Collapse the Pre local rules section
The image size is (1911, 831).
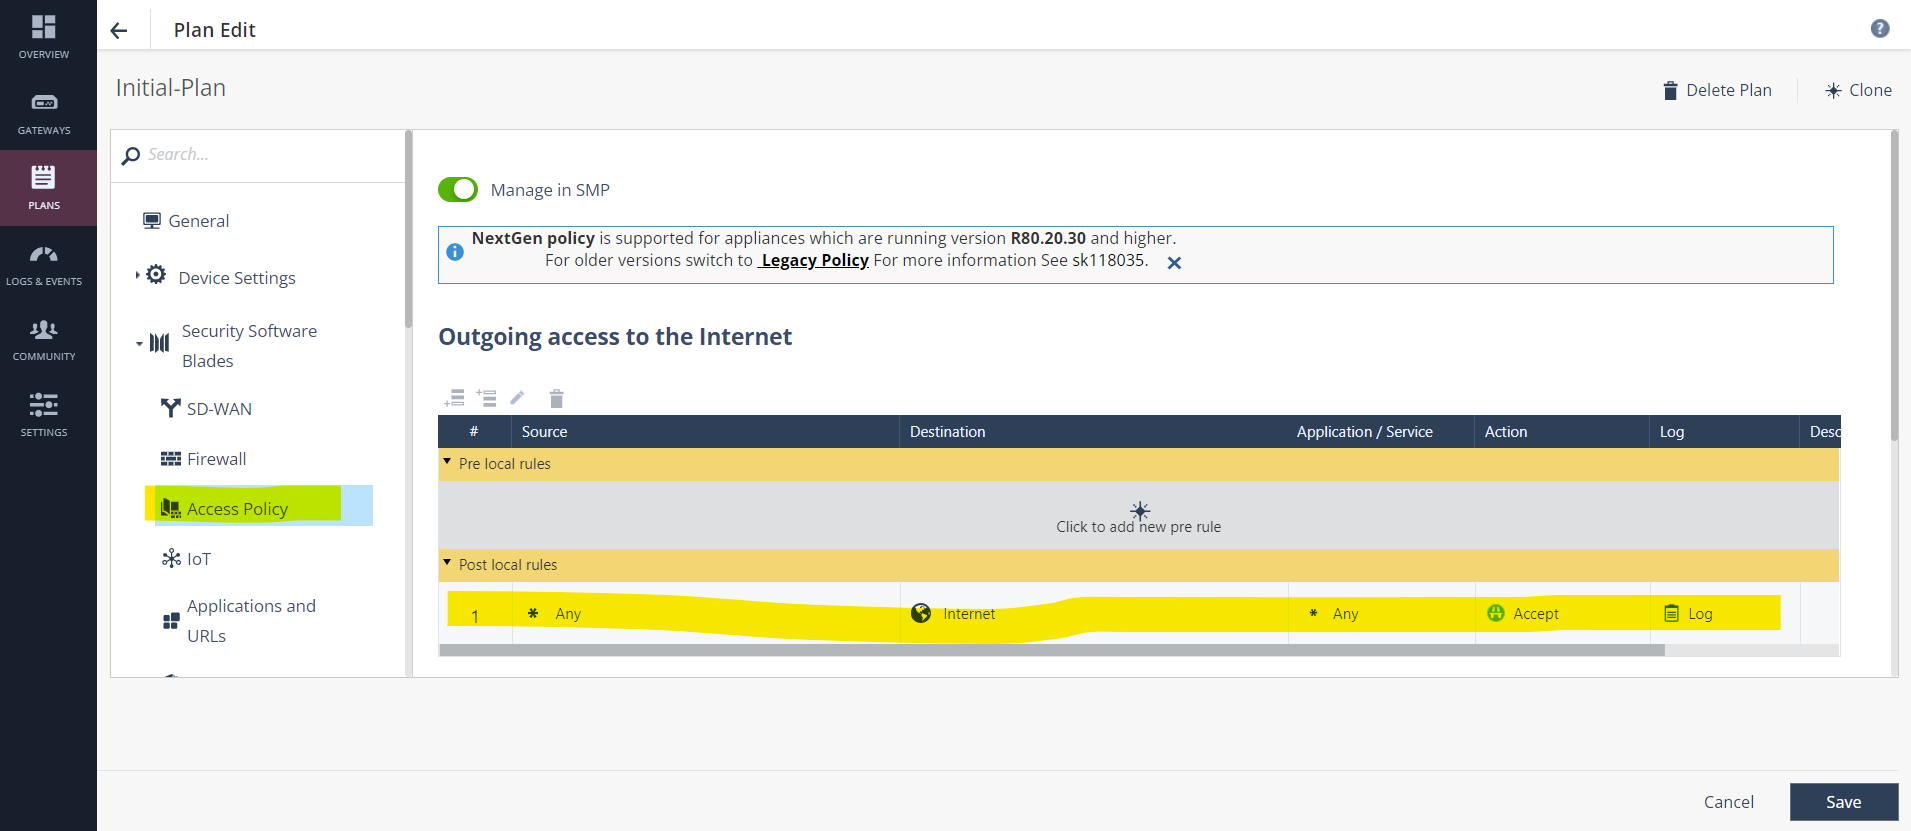click(447, 462)
